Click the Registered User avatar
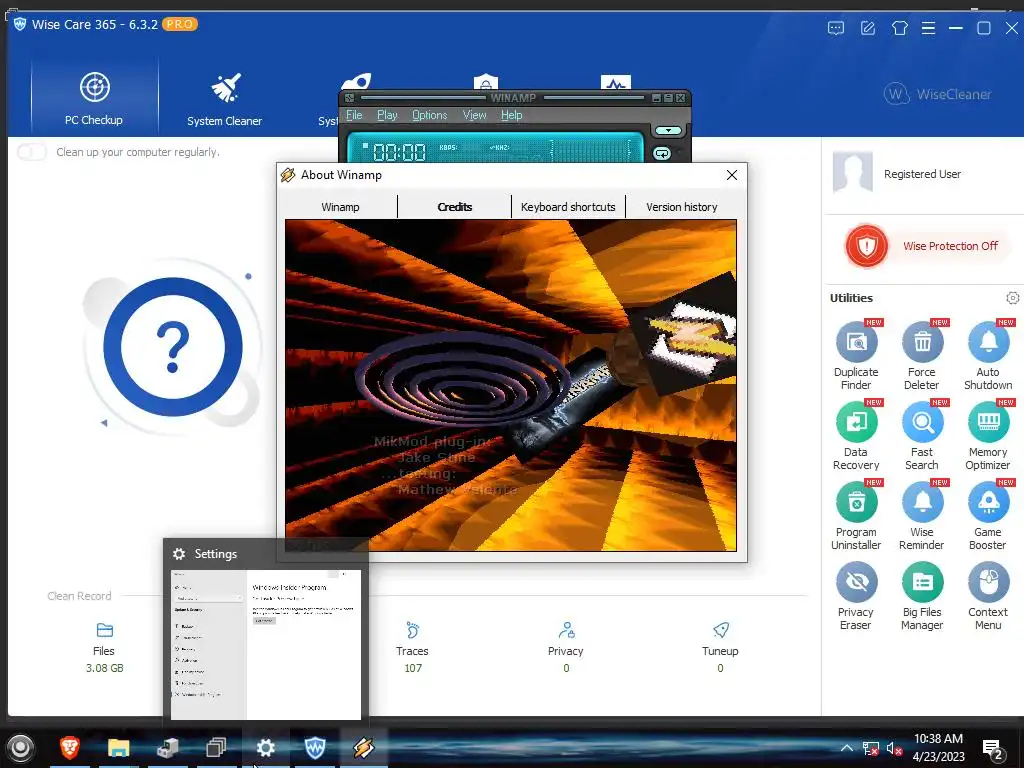Screen dimensions: 1024x768 coord(853,172)
